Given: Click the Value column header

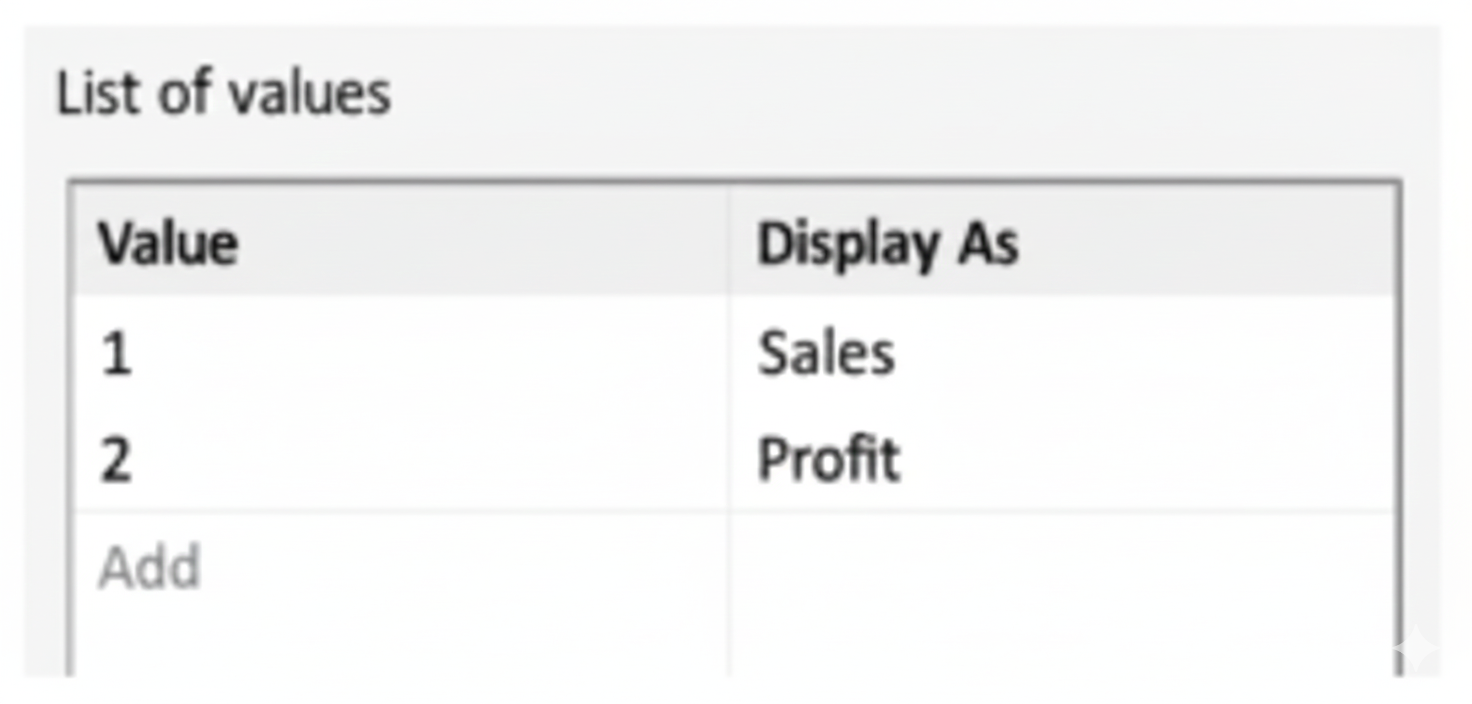Looking at the screenshot, I should (x=168, y=244).
